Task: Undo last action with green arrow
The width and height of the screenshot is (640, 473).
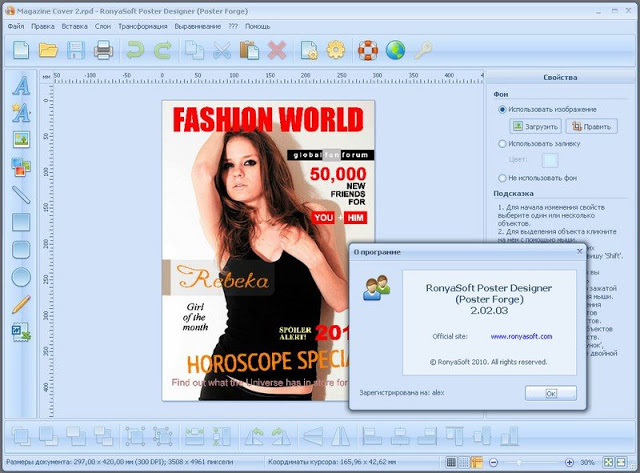Action: point(135,50)
